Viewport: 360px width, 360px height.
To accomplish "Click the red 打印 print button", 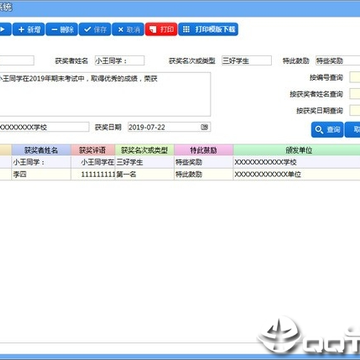I will (161, 29).
